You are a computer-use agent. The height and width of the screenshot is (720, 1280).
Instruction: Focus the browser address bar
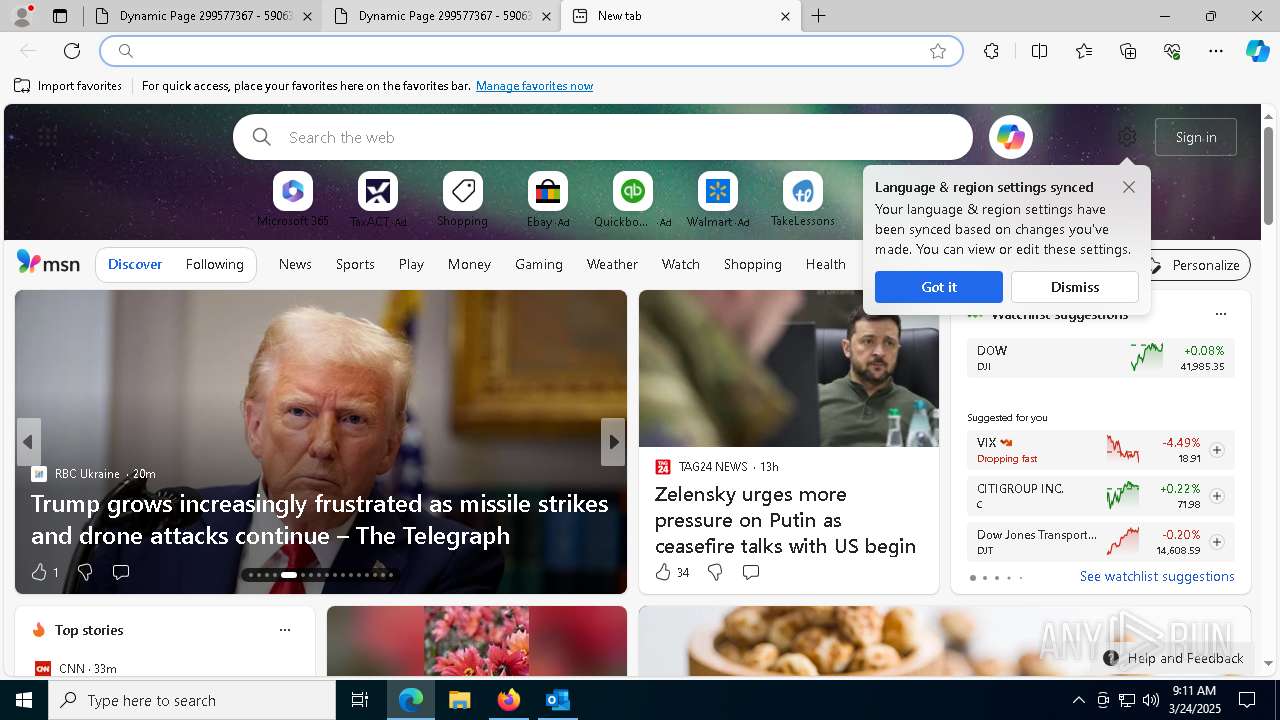pos(530,51)
